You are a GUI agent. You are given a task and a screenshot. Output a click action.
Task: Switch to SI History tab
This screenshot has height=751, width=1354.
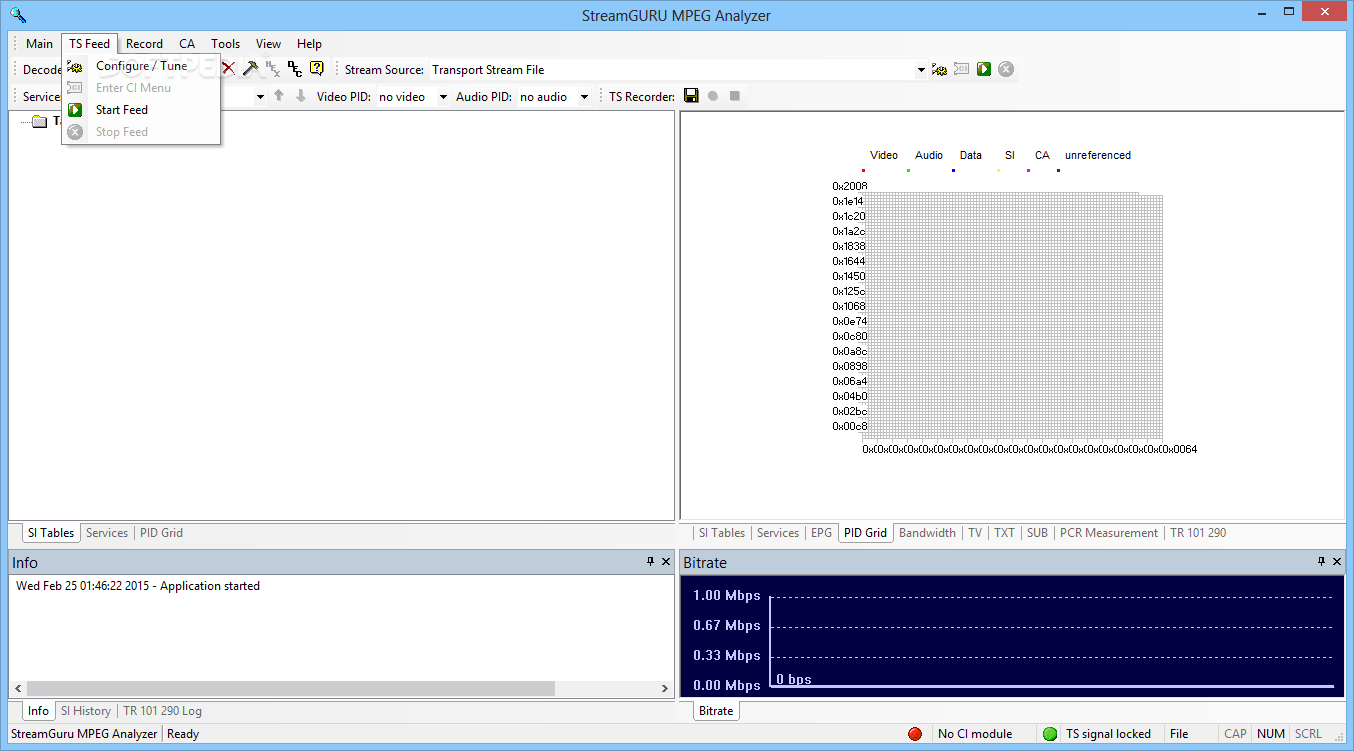pos(85,711)
